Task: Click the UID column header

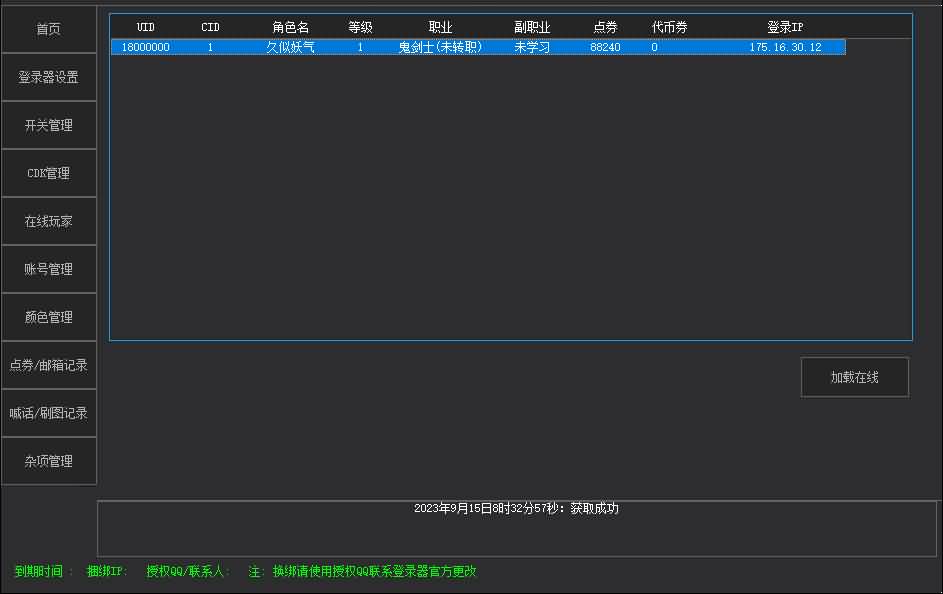Action: [x=146, y=27]
